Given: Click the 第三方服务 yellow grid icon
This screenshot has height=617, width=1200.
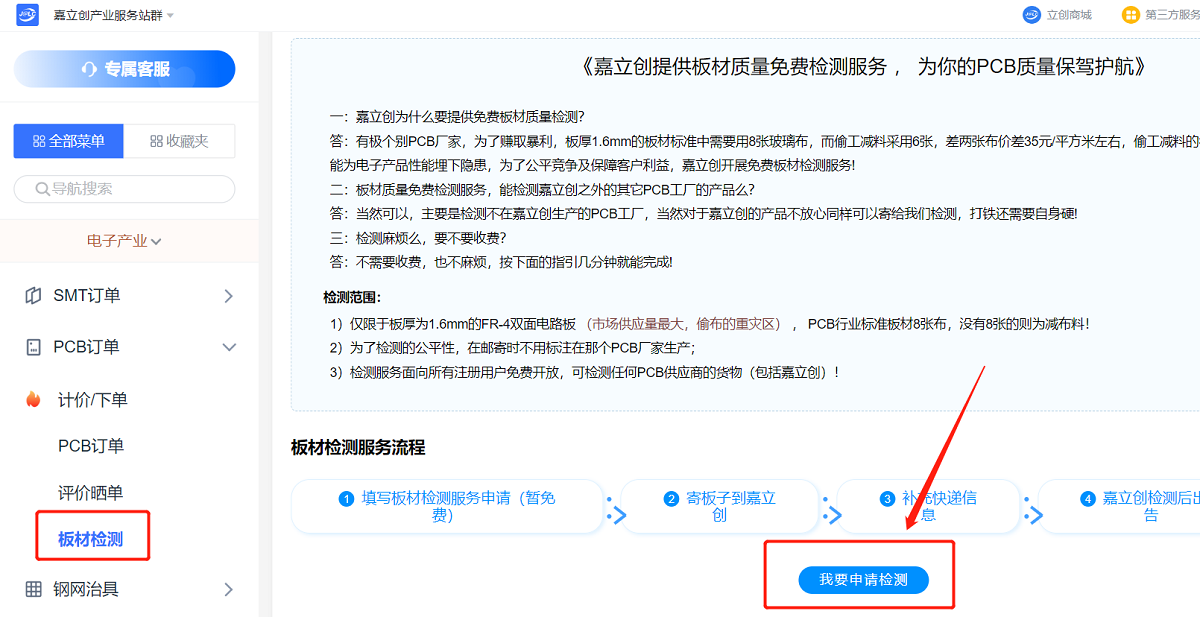Looking at the screenshot, I should pyautogui.click(x=1130, y=15).
